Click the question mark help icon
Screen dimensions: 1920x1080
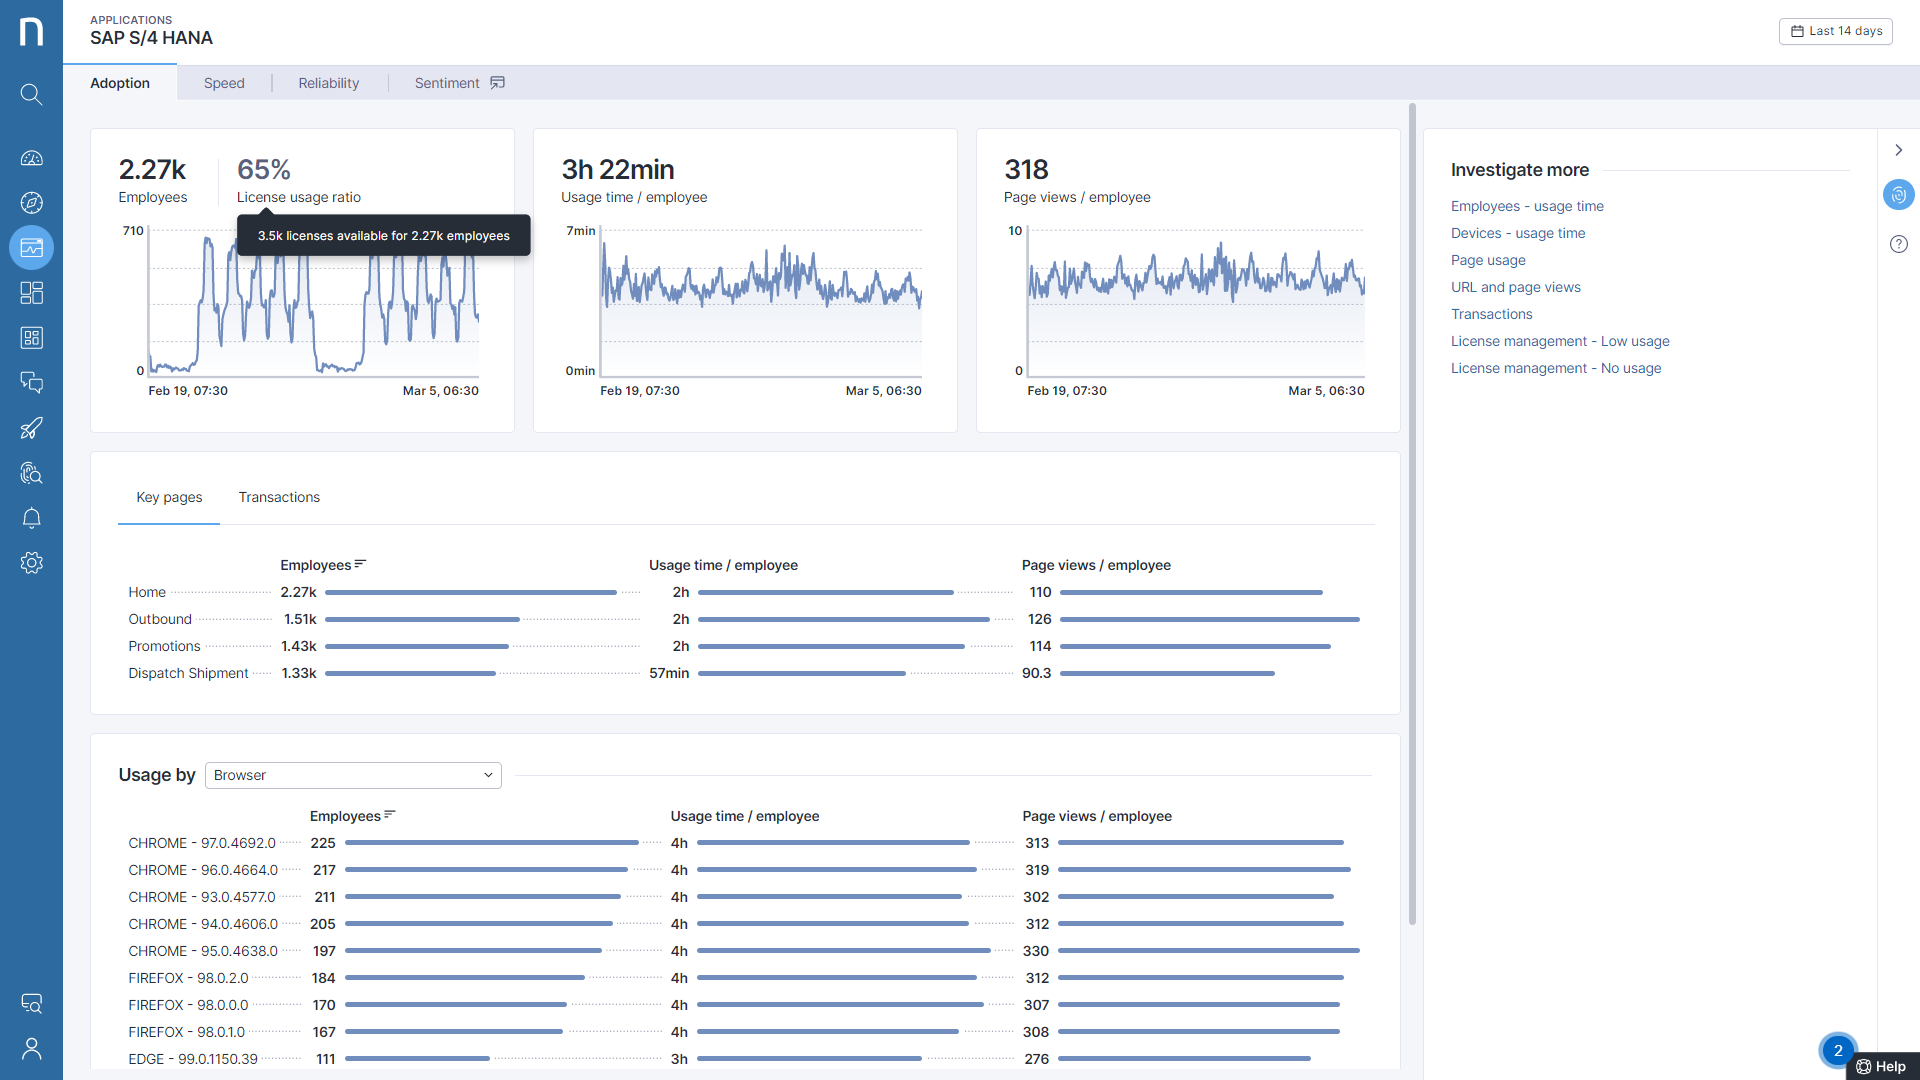coord(1898,244)
